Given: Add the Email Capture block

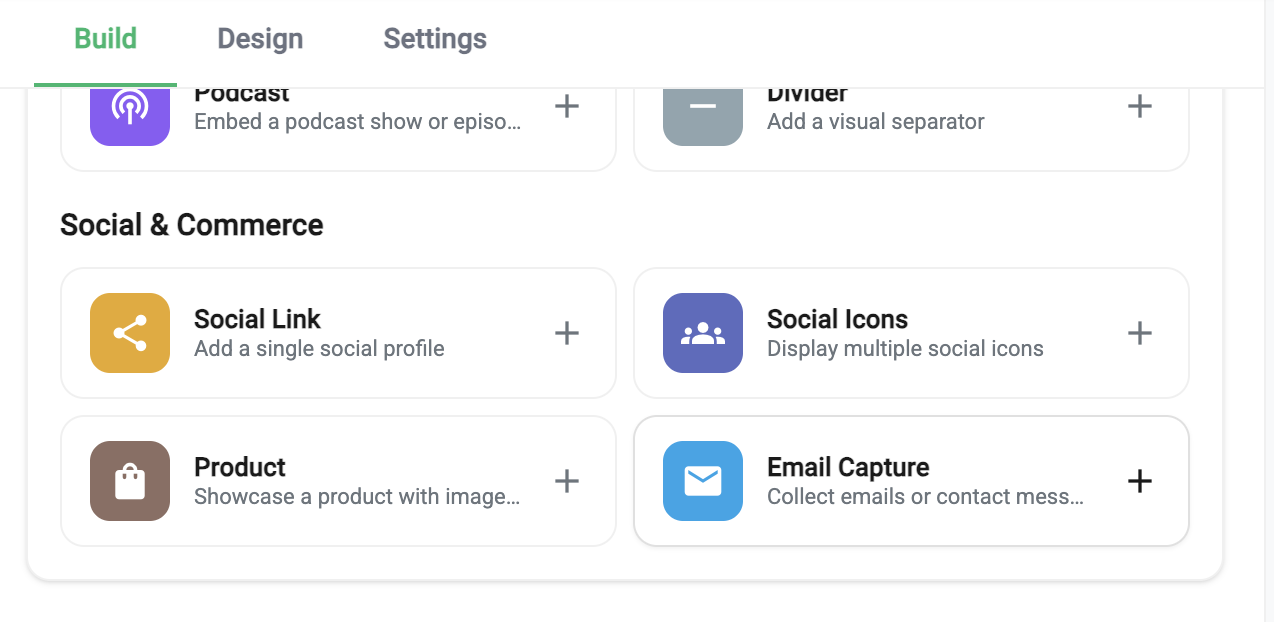Looking at the screenshot, I should coord(1139,481).
